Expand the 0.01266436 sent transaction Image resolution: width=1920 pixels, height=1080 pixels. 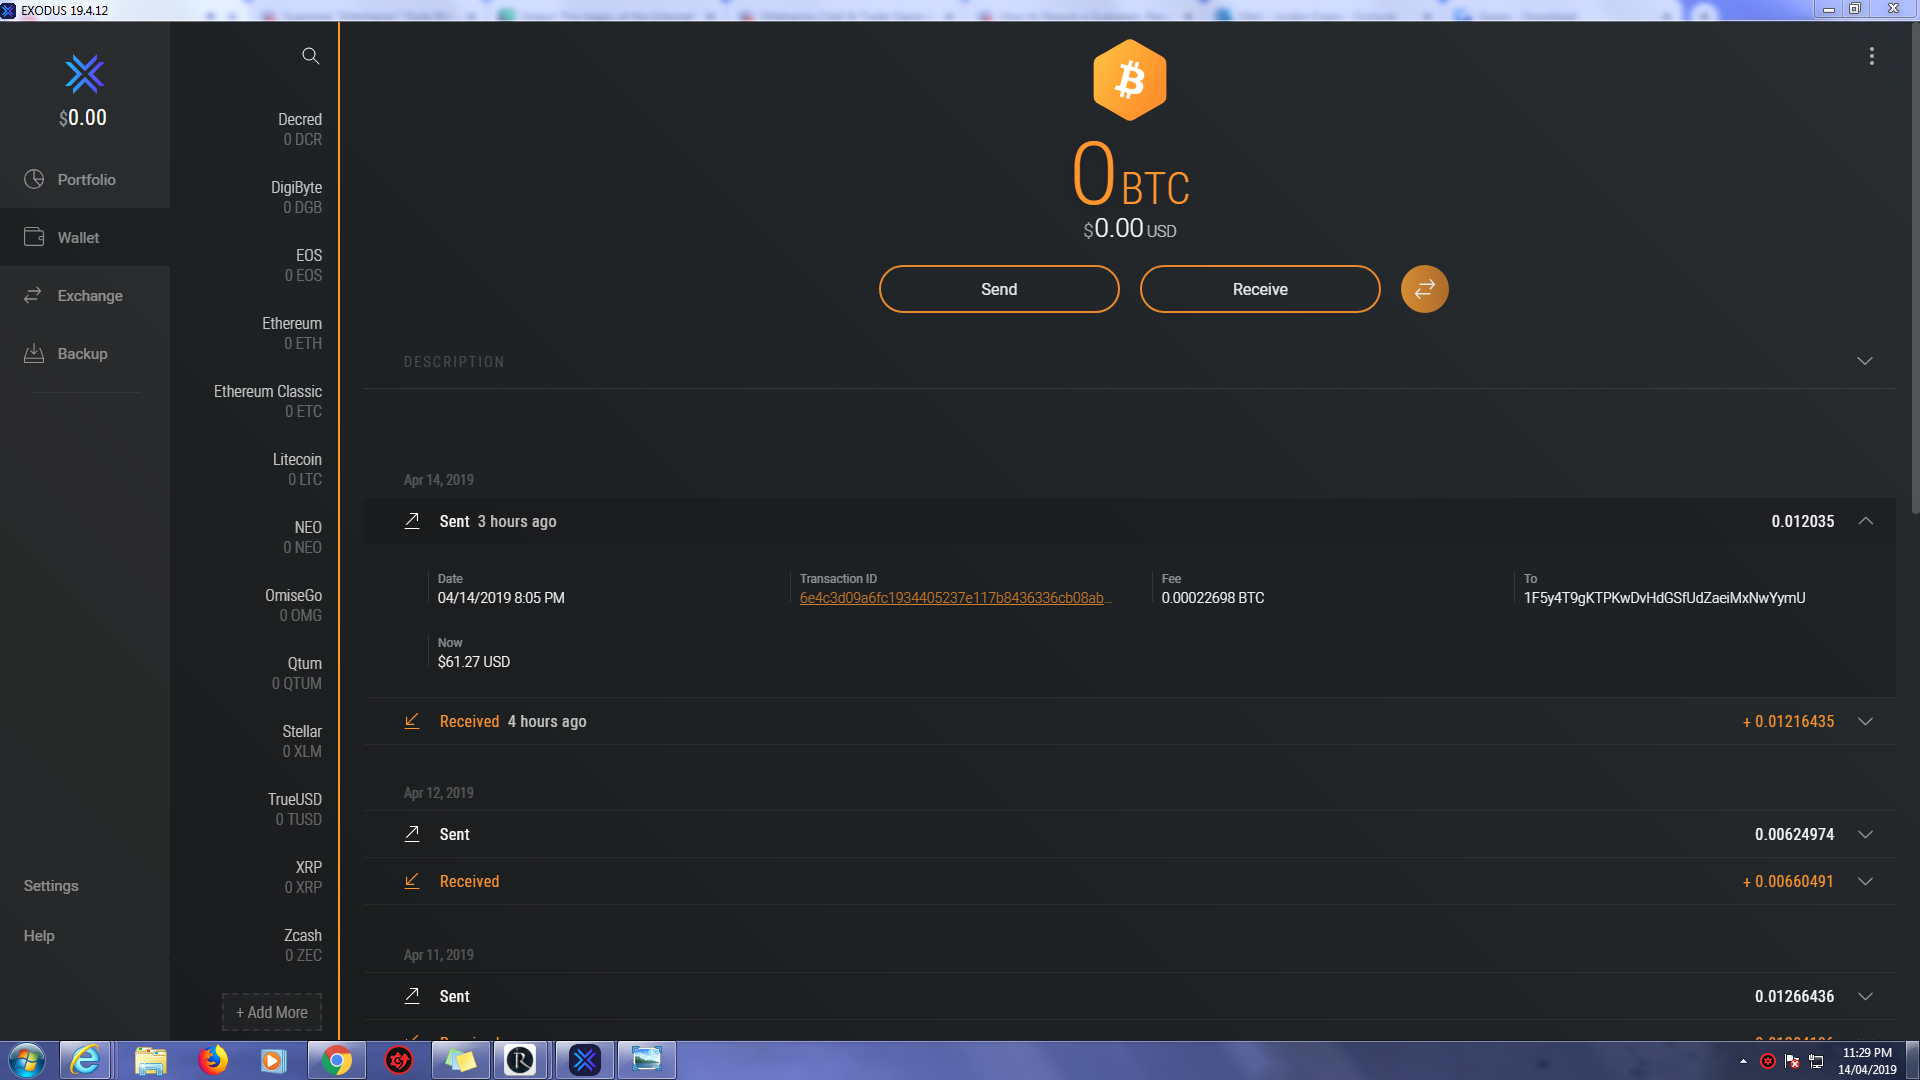pyautogui.click(x=1865, y=996)
